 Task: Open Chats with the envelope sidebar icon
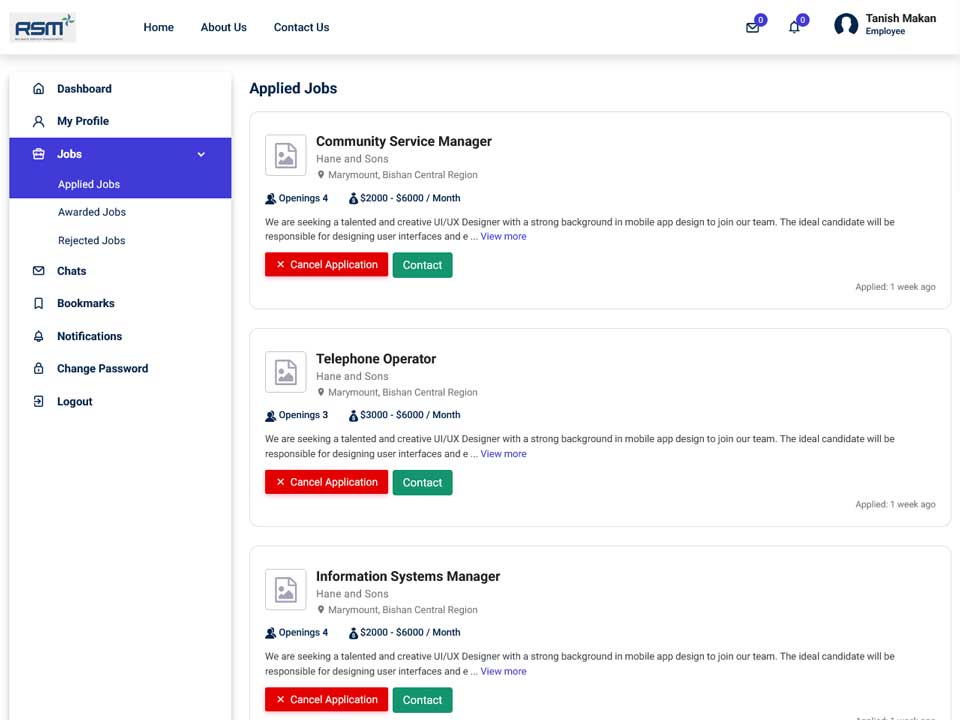[x=39, y=271]
